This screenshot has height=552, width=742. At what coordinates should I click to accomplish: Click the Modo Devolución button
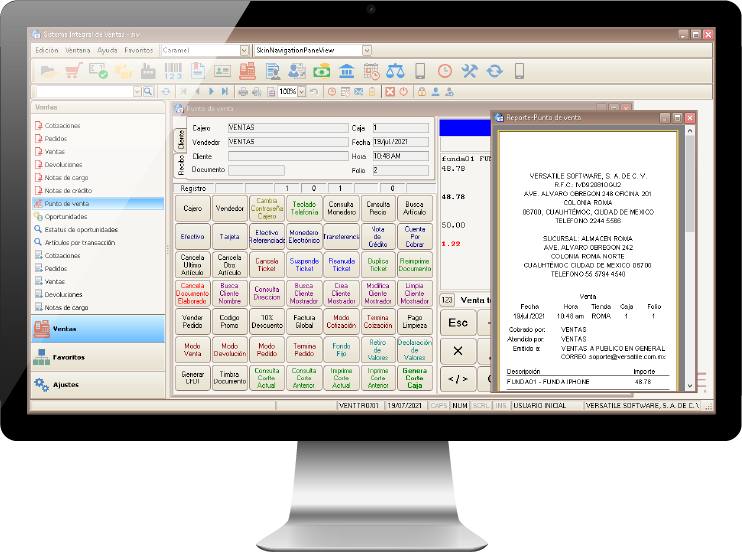point(230,350)
